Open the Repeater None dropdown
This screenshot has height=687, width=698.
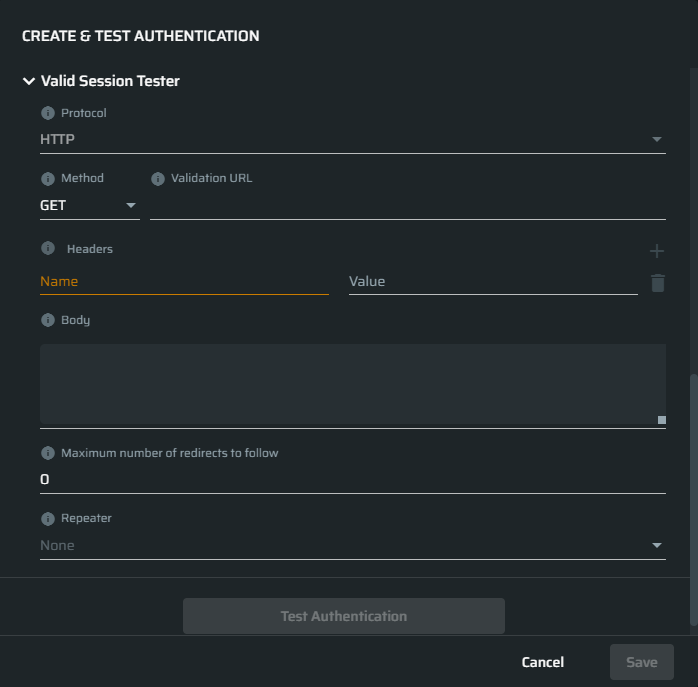click(x=353, y=545)
